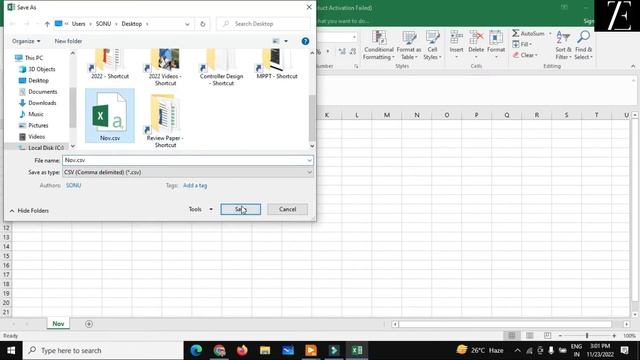This screenshot has width=640, height=360.
Task: Click the Save button in dialog
Action: click(x=240, y=209)
